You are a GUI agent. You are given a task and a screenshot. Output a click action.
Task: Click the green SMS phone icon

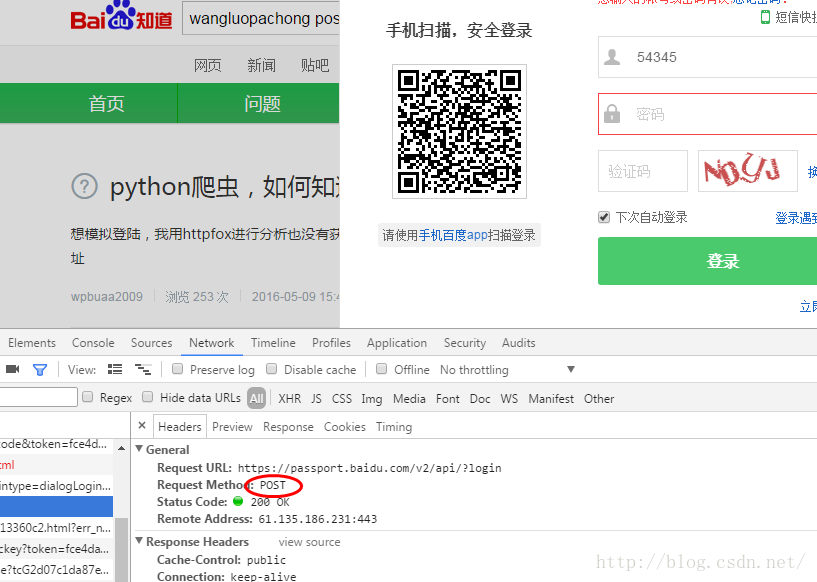pyautogui.click(x=765, y=17)
